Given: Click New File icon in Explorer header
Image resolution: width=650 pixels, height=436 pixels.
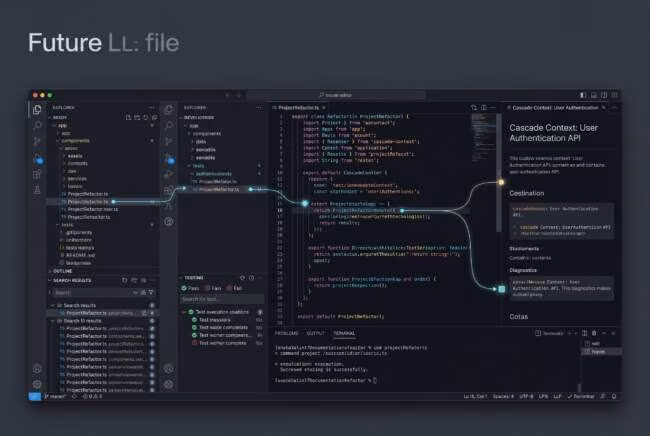Looking at the screenshot, I should [x=128, y=118].
